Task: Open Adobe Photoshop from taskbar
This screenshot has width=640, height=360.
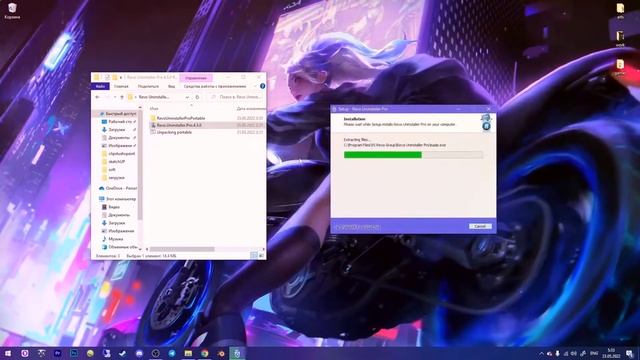Action: click(x=74, y=353)
